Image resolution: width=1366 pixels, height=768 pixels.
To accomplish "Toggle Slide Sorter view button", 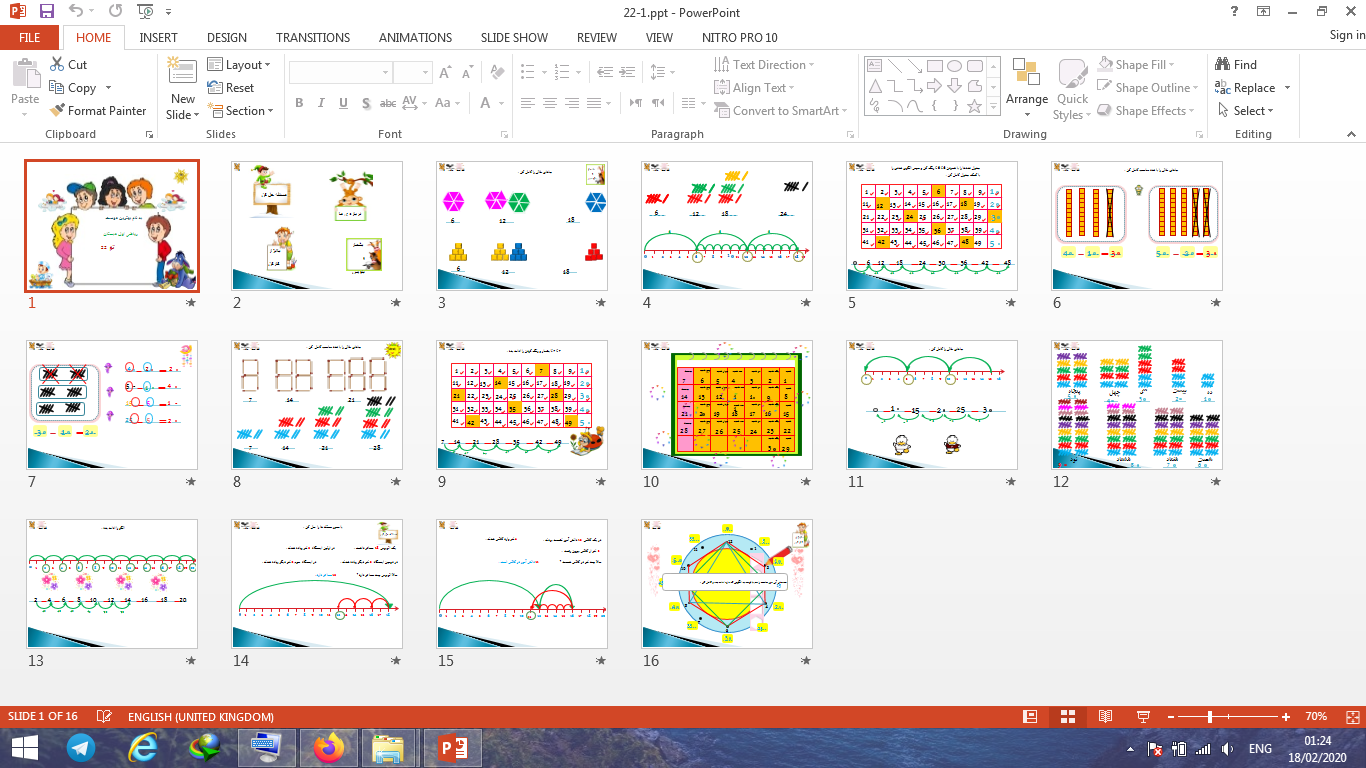I will pos(1067,717).
